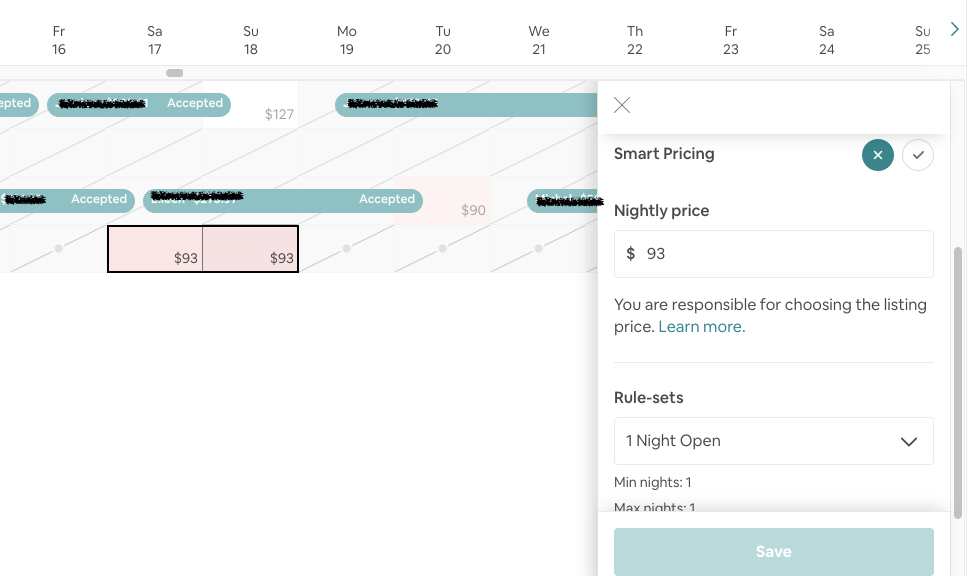Go to next dates with right chevron
The width and height of the screenshot is (968, 576).
(954, 30)
